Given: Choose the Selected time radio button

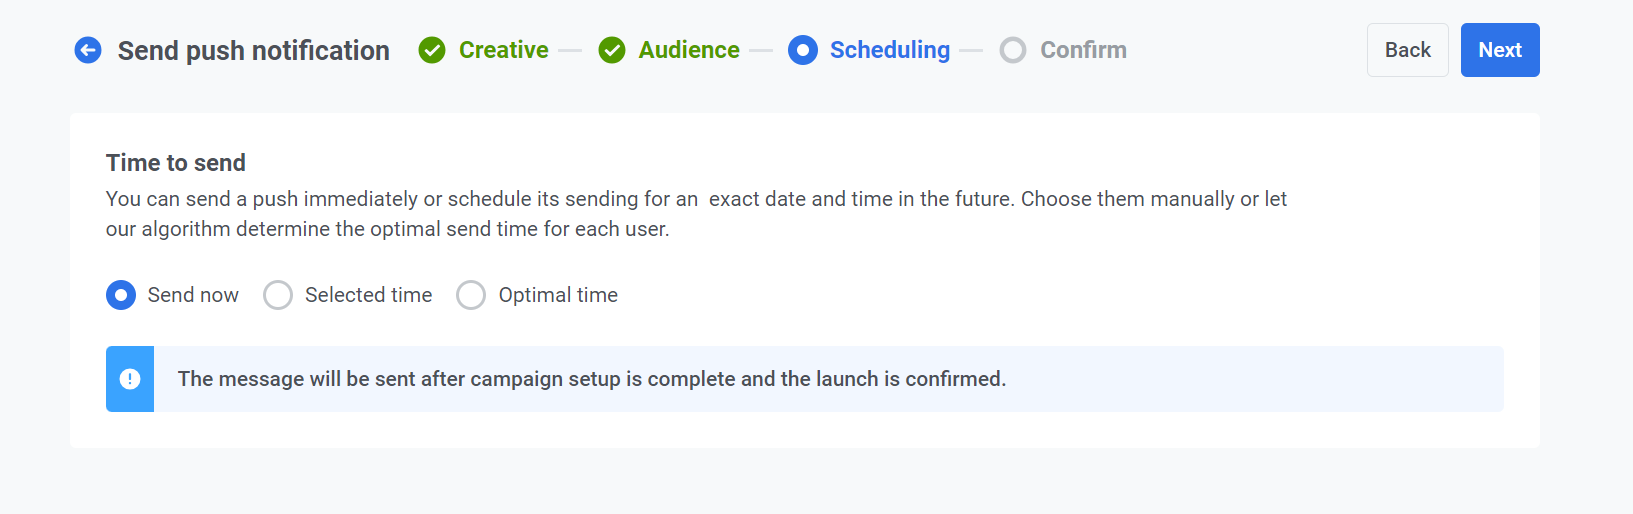Looking at the screenshot, I should pyautogui.click(x=278, y=295).
